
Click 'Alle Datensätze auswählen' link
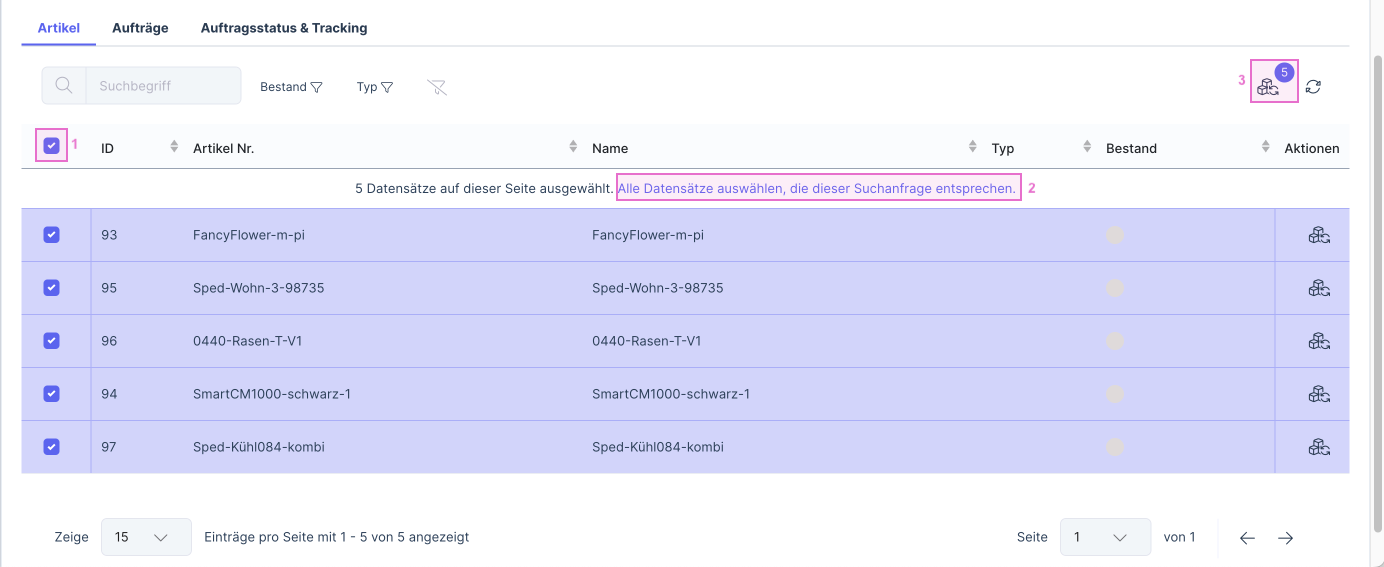coord(817,188)
